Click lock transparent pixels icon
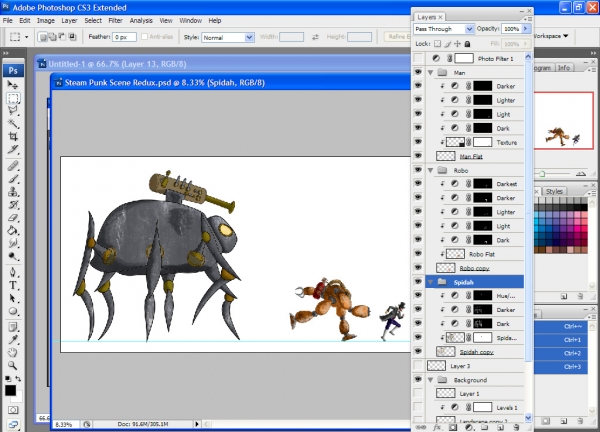The image size is (600, 432). [x=437, y=44]
